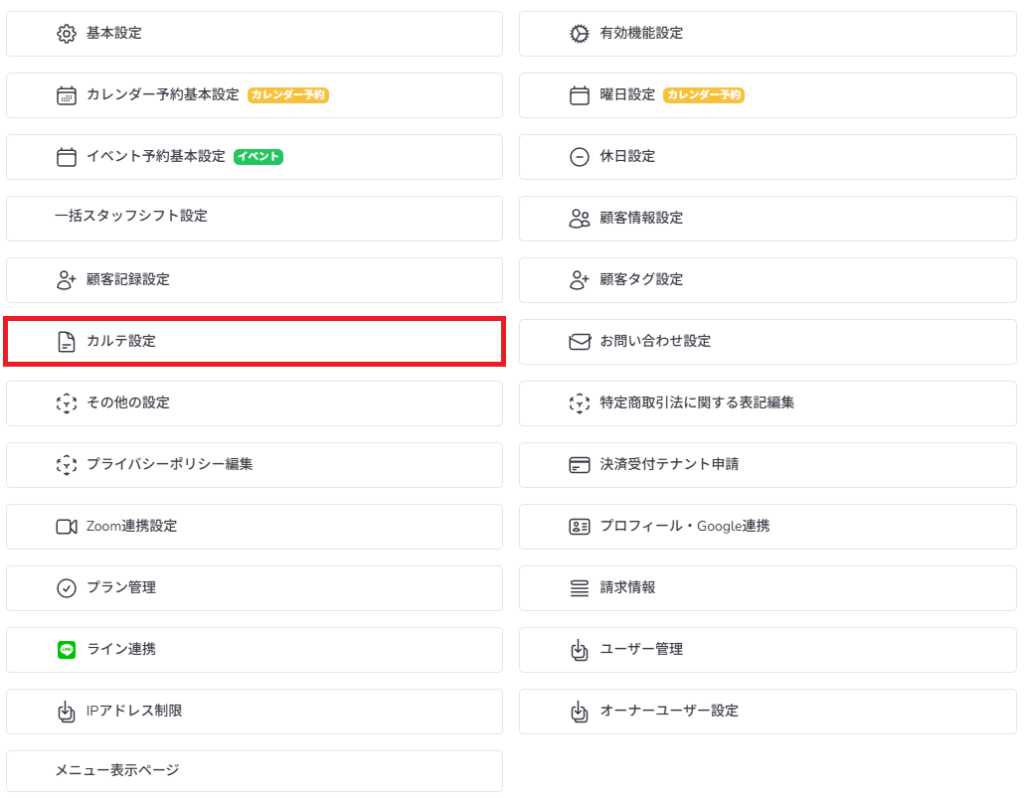Click the envelope icon for お問い合わせ設定
The image size is (1024, 798).
(579, 342)
